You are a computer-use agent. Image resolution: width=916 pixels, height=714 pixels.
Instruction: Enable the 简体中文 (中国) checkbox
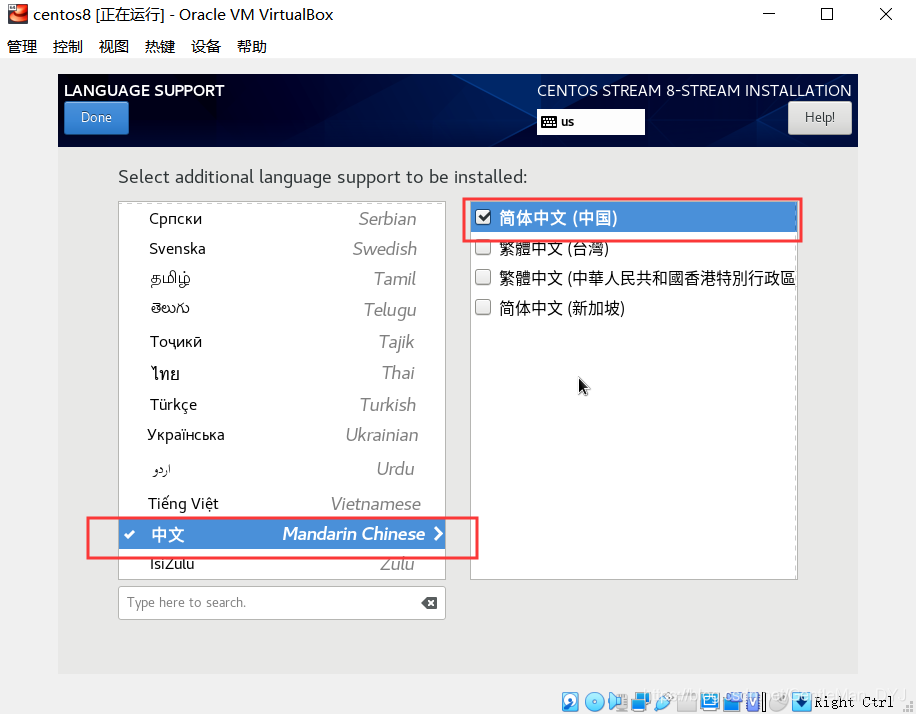coord(483,216)
